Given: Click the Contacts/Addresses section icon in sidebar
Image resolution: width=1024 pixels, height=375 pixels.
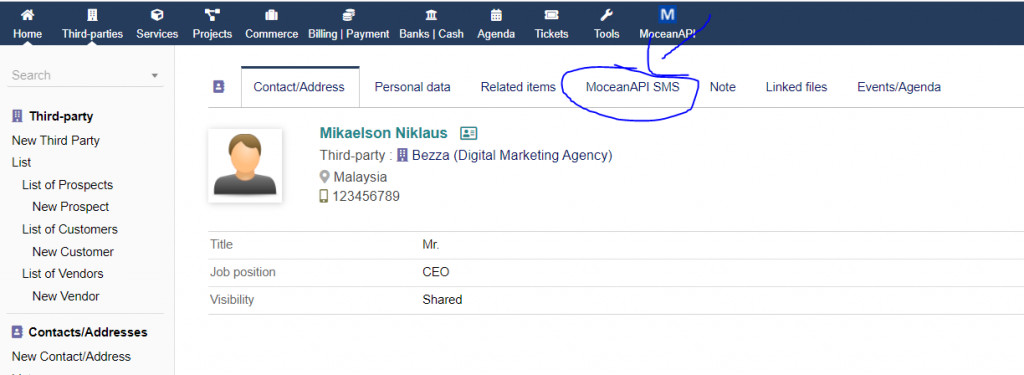Looking at the screenshot, I should tap(18, 332).
